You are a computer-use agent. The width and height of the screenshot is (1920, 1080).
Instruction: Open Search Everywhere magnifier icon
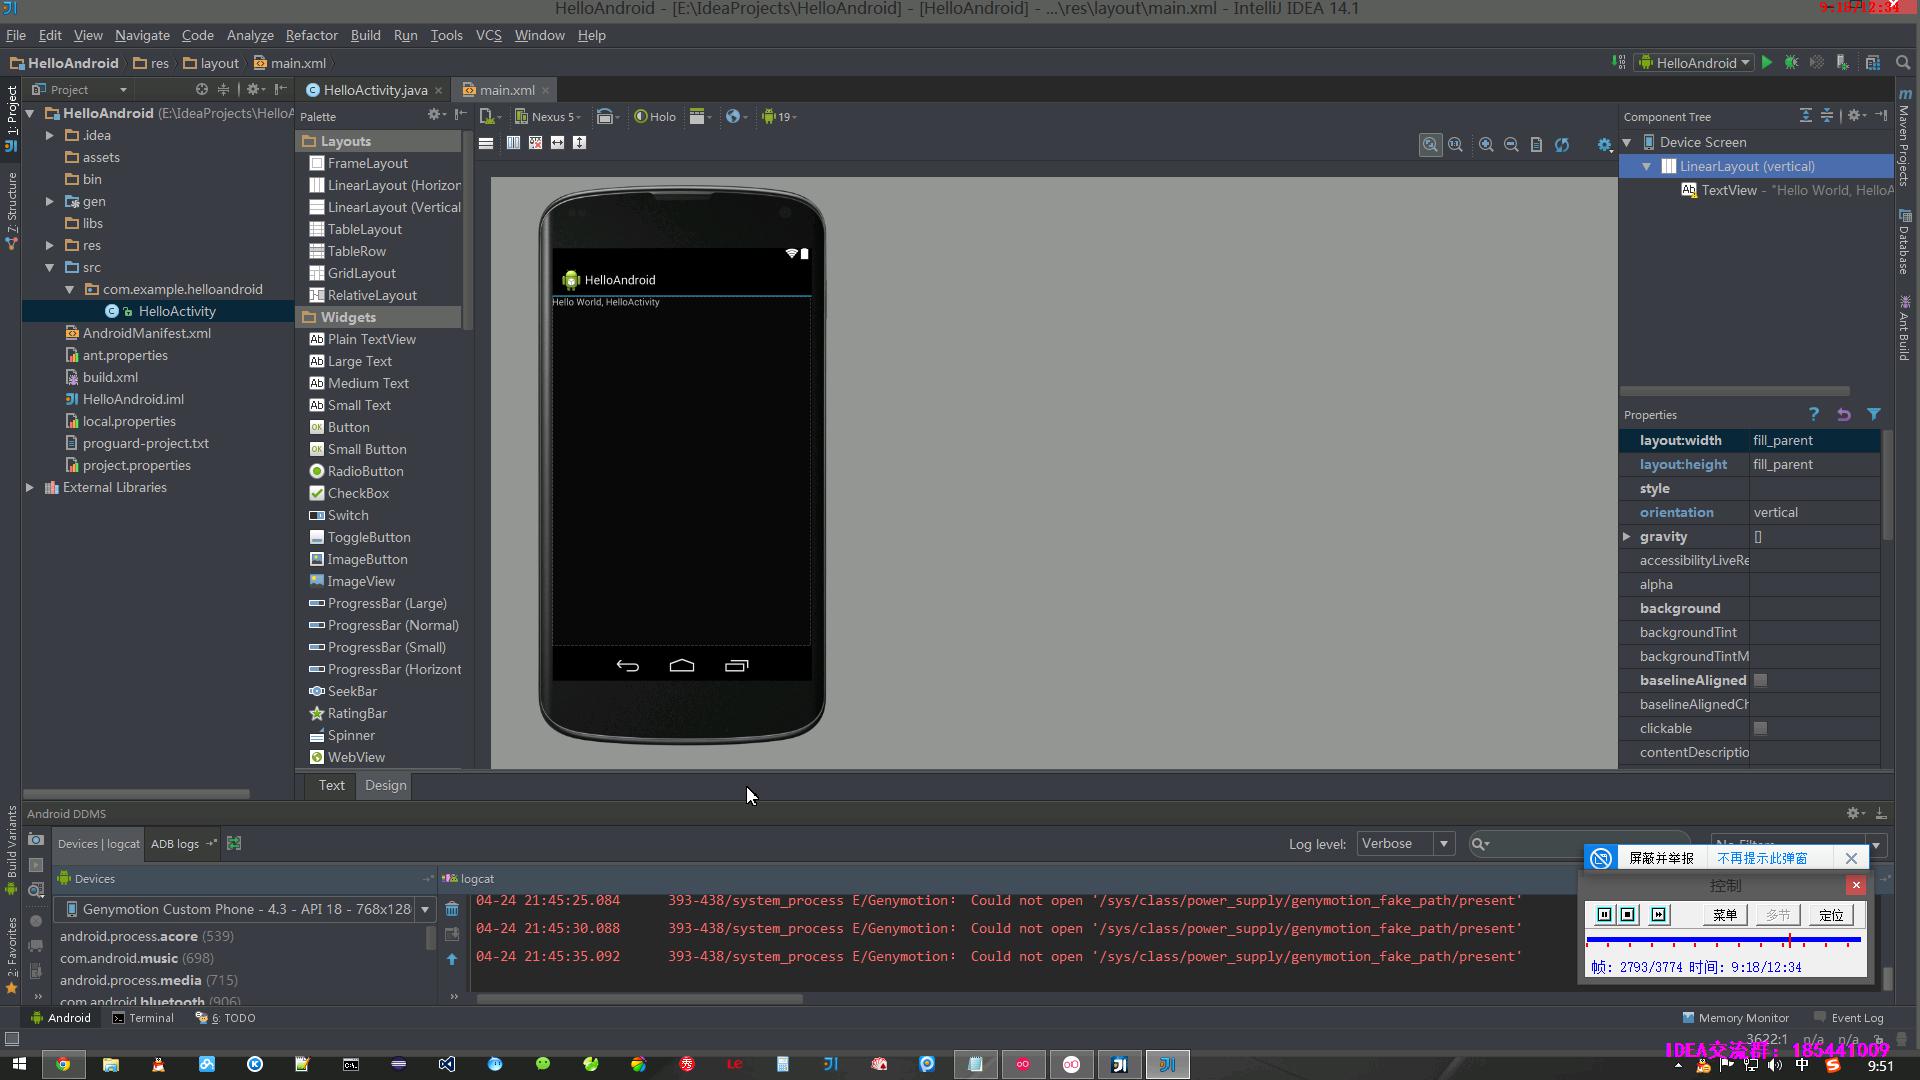click(1903, 62)
